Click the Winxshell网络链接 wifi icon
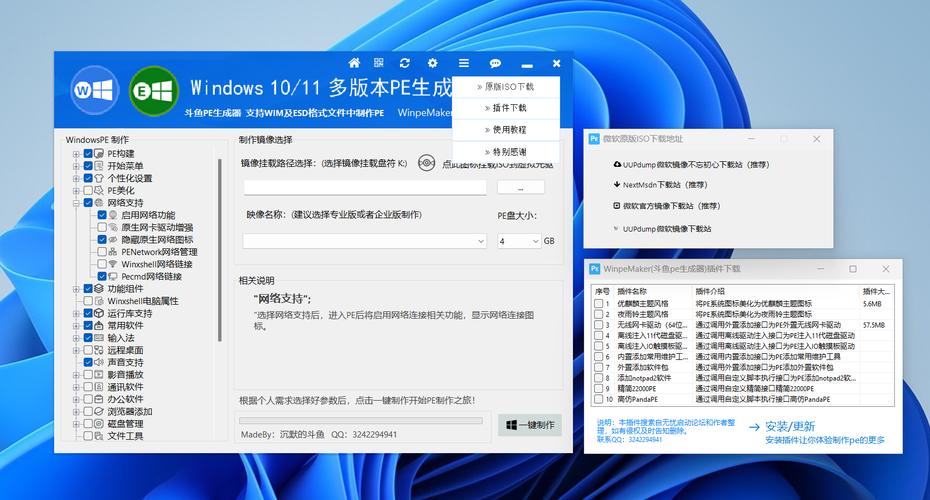 tap(113, 265)
